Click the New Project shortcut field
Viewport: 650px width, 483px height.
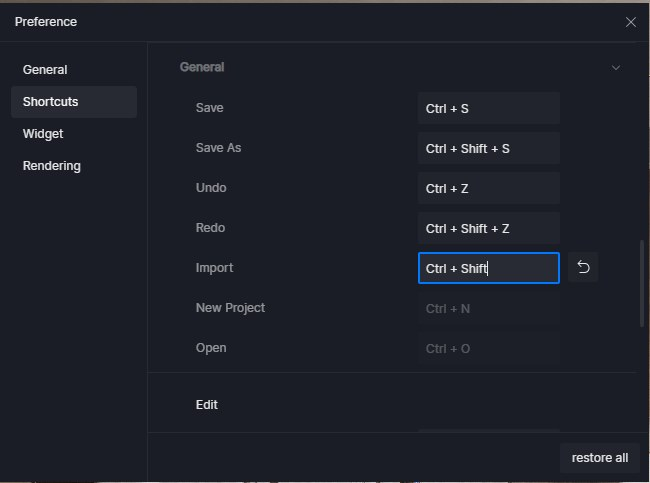[x=489, y=308]
